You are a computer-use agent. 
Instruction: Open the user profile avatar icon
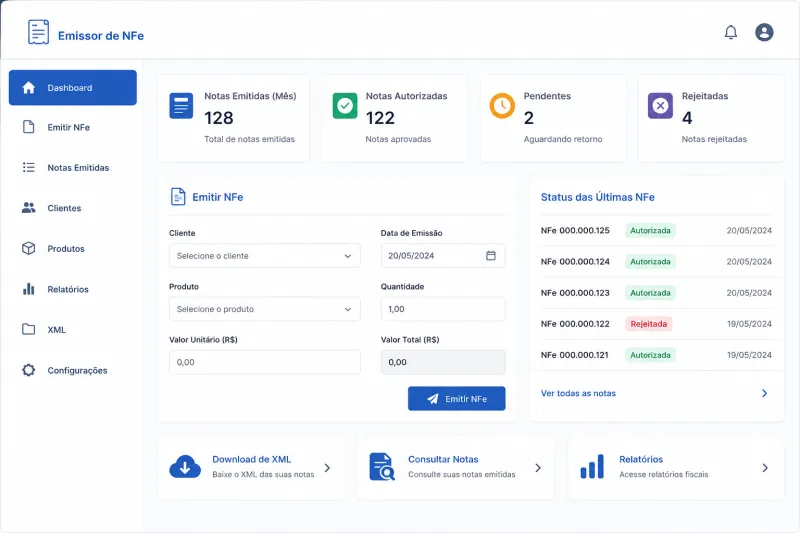pyautogui.click(x=764, y=32)
